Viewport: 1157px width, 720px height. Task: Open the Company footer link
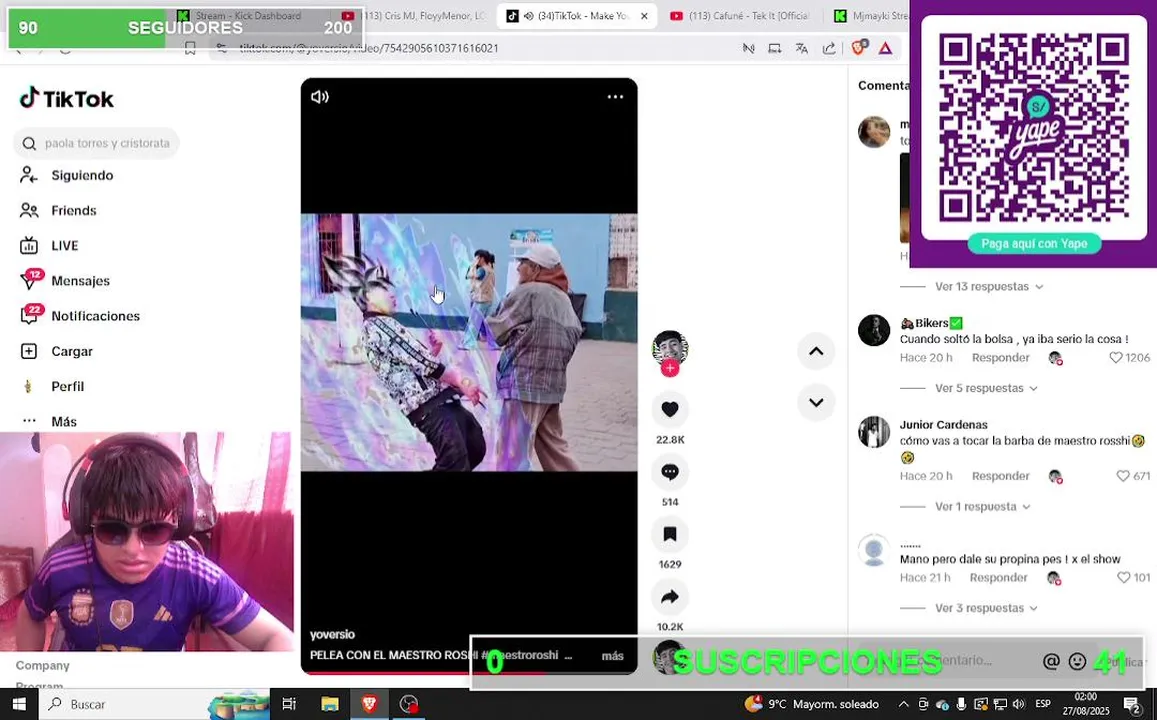point(43,665)
